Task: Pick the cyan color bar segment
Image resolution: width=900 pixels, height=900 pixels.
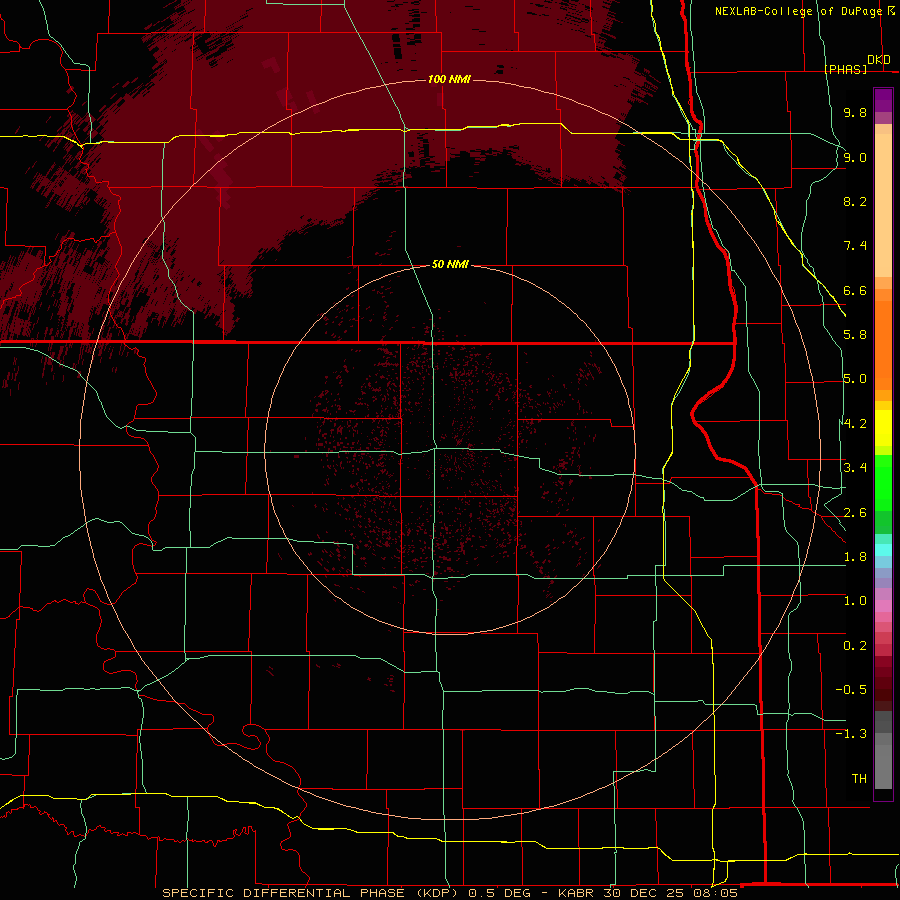Action: click(883, 550)
